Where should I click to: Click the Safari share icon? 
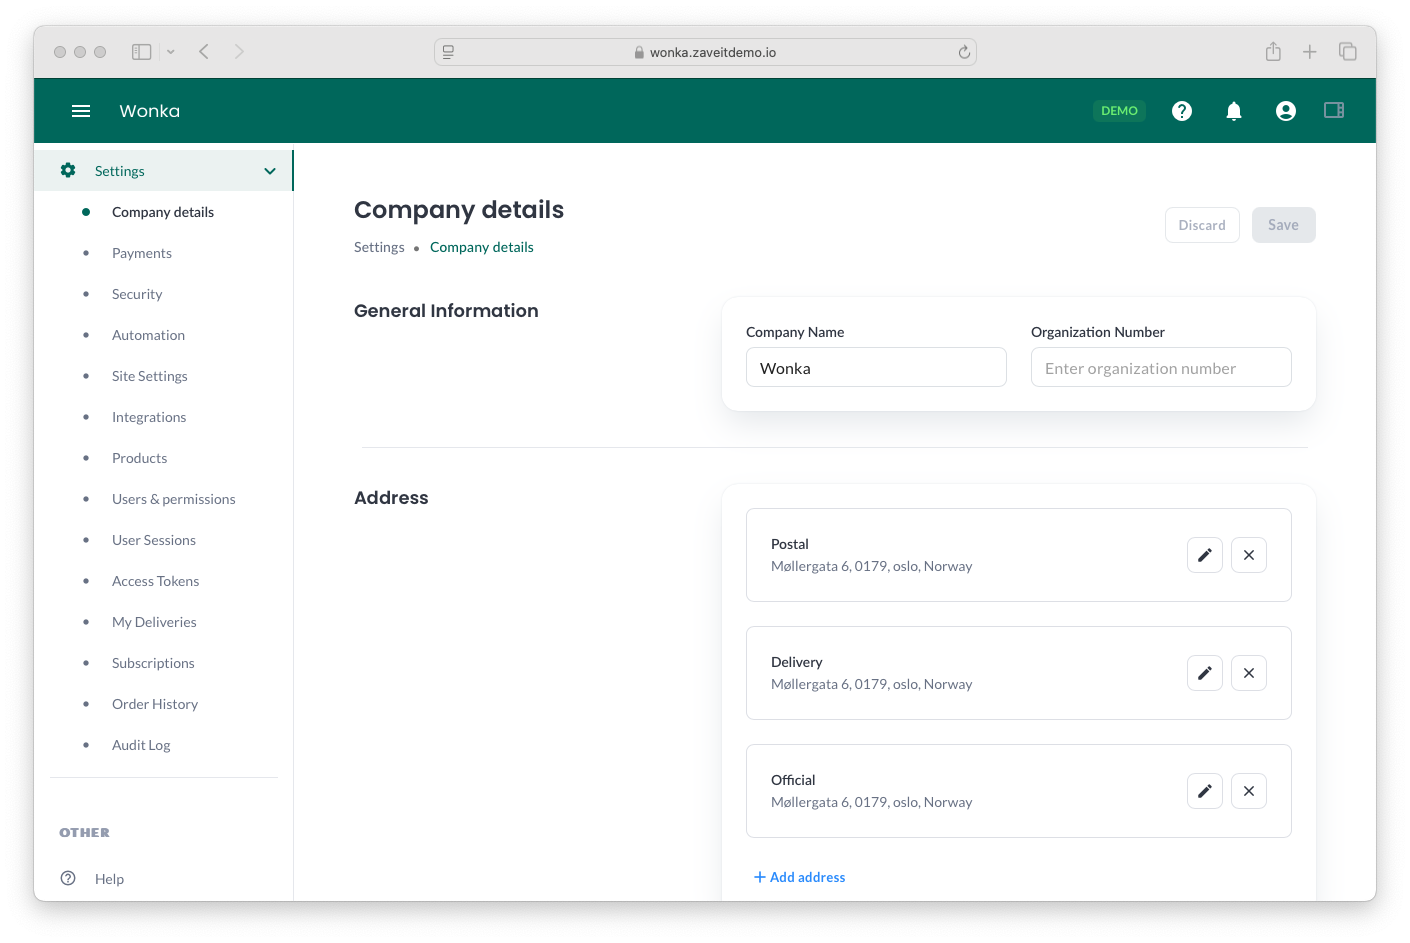click(x=1273, y=51)
